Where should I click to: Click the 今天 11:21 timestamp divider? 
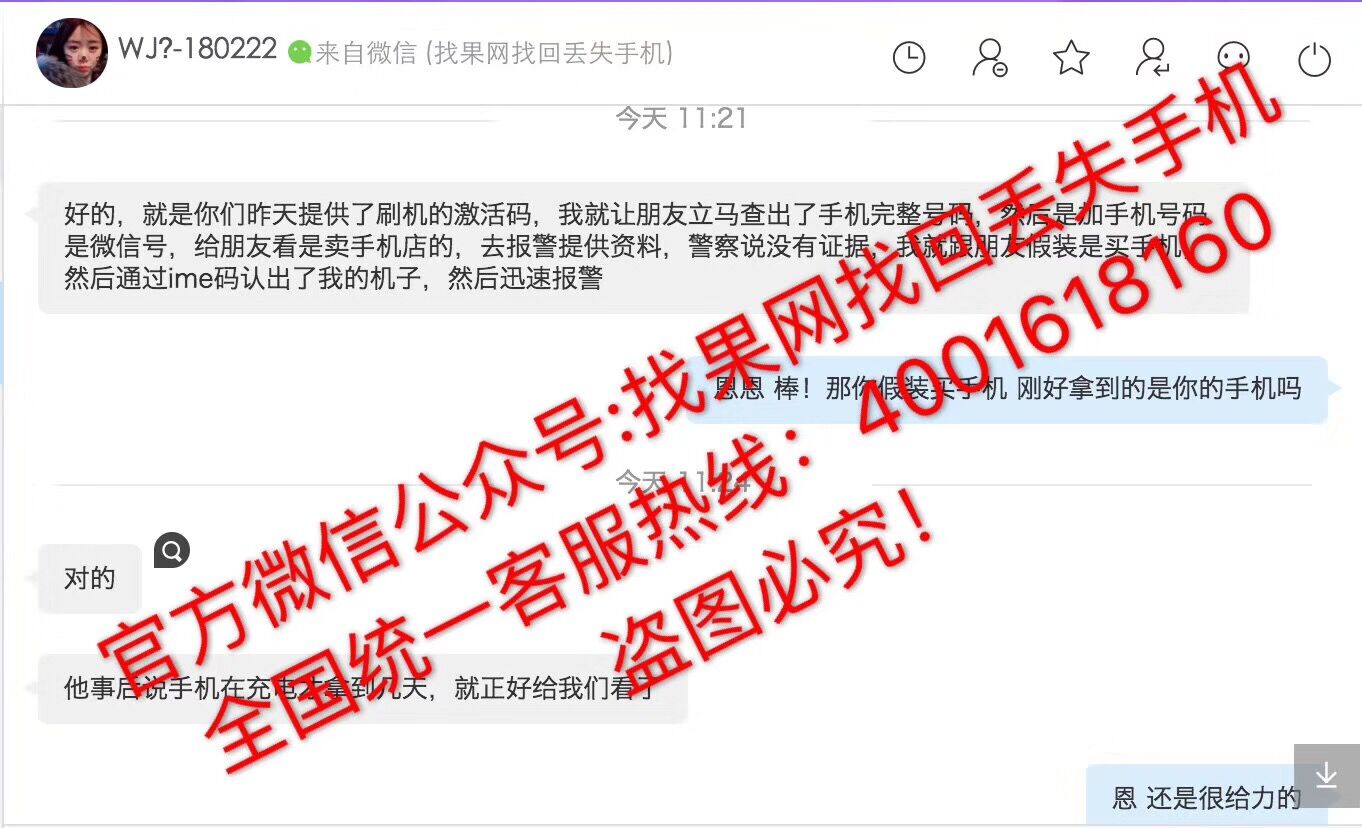[x=681, y=118]
